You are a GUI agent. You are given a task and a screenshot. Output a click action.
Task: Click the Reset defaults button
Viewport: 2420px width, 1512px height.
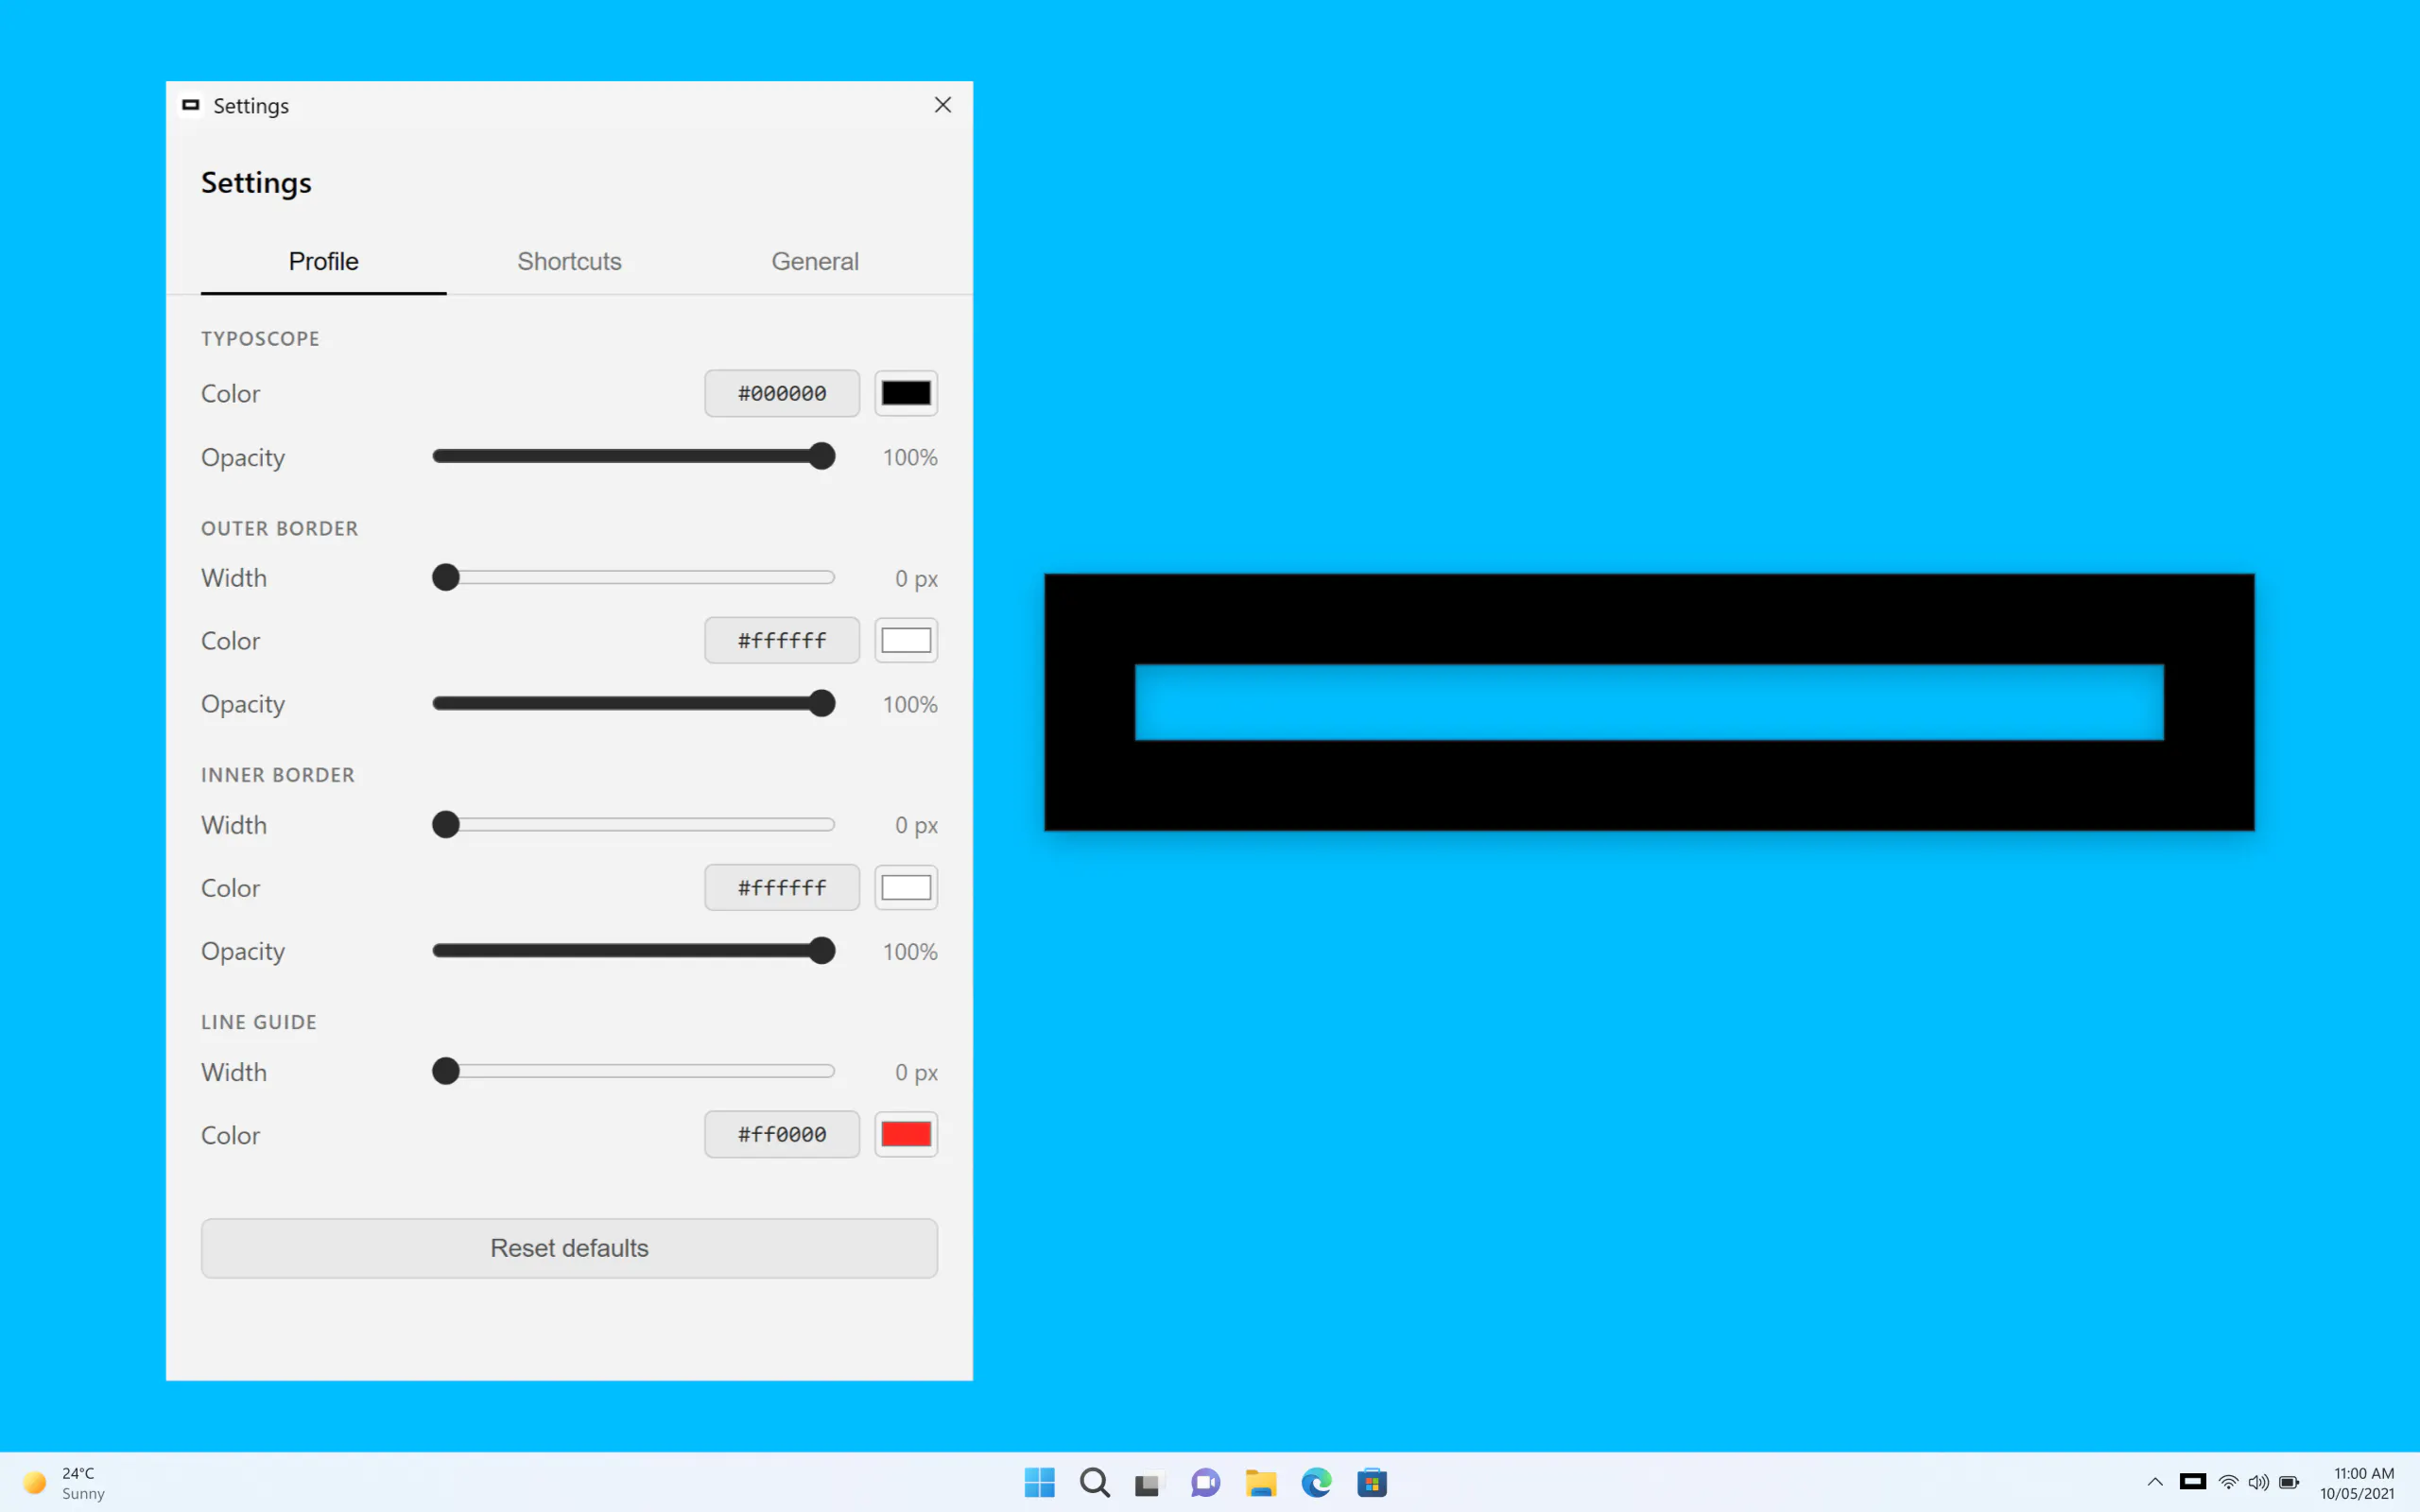tap(569, 1248)
